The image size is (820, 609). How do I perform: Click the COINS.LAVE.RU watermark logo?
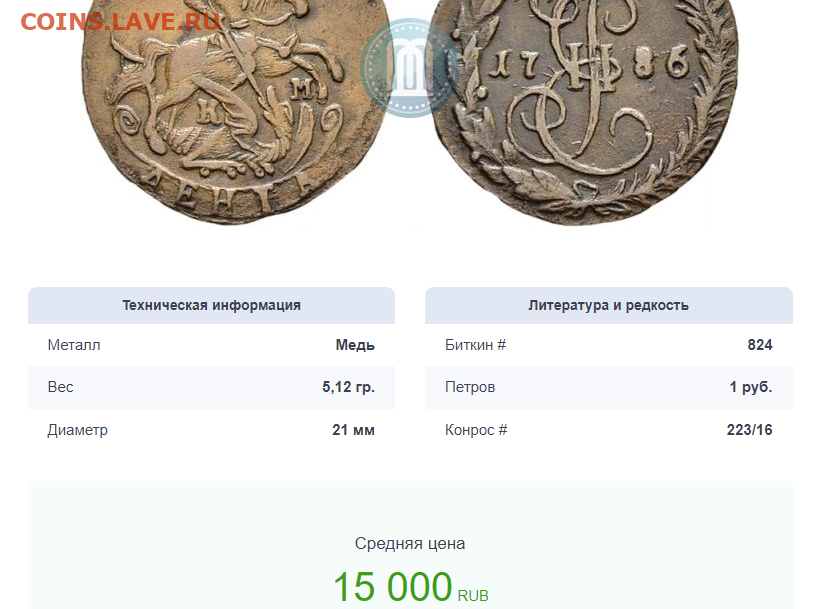pyautogui.click(x=120, y=22)
